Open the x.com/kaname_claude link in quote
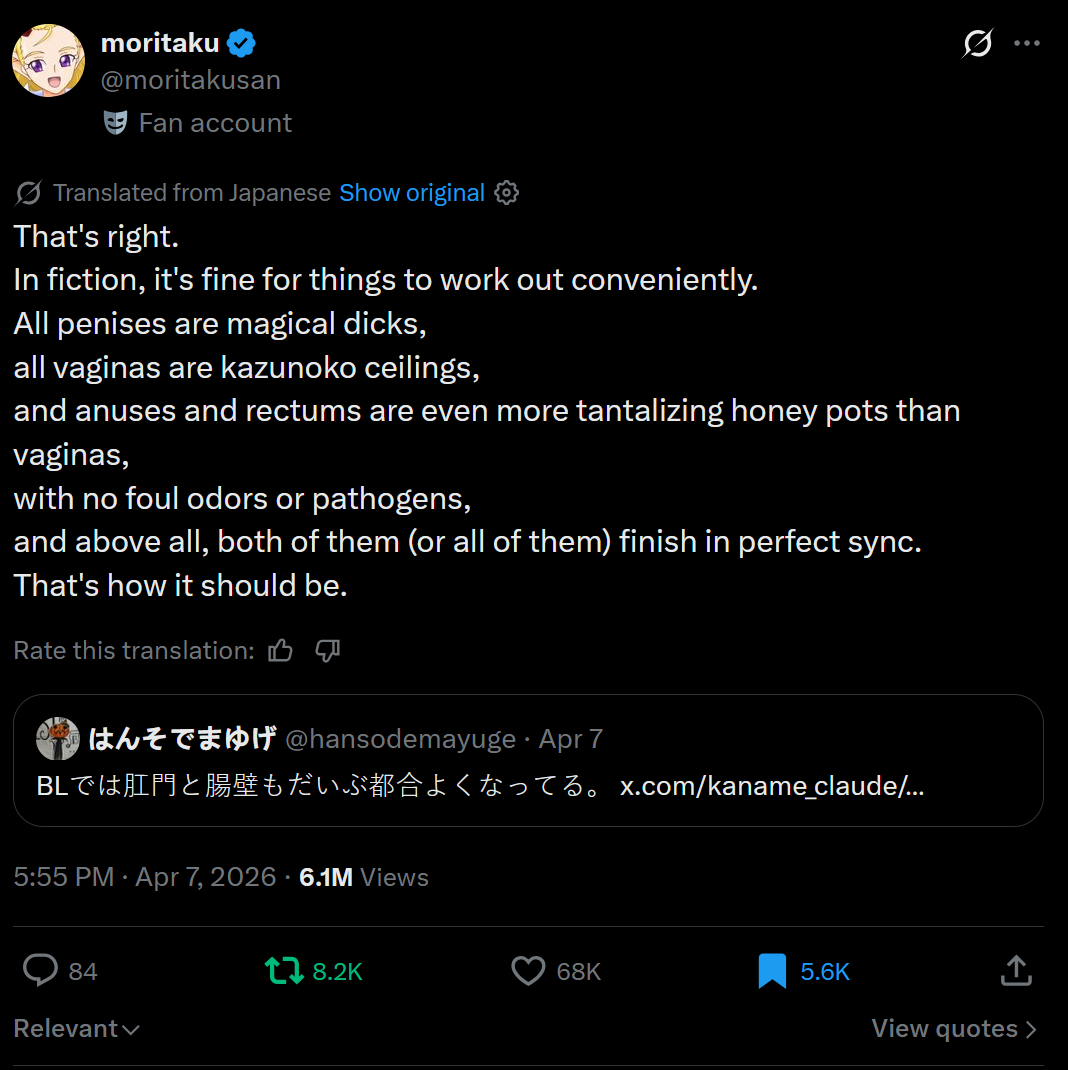The width and height of the screenshot is (1068, 1070). point(771,786)
